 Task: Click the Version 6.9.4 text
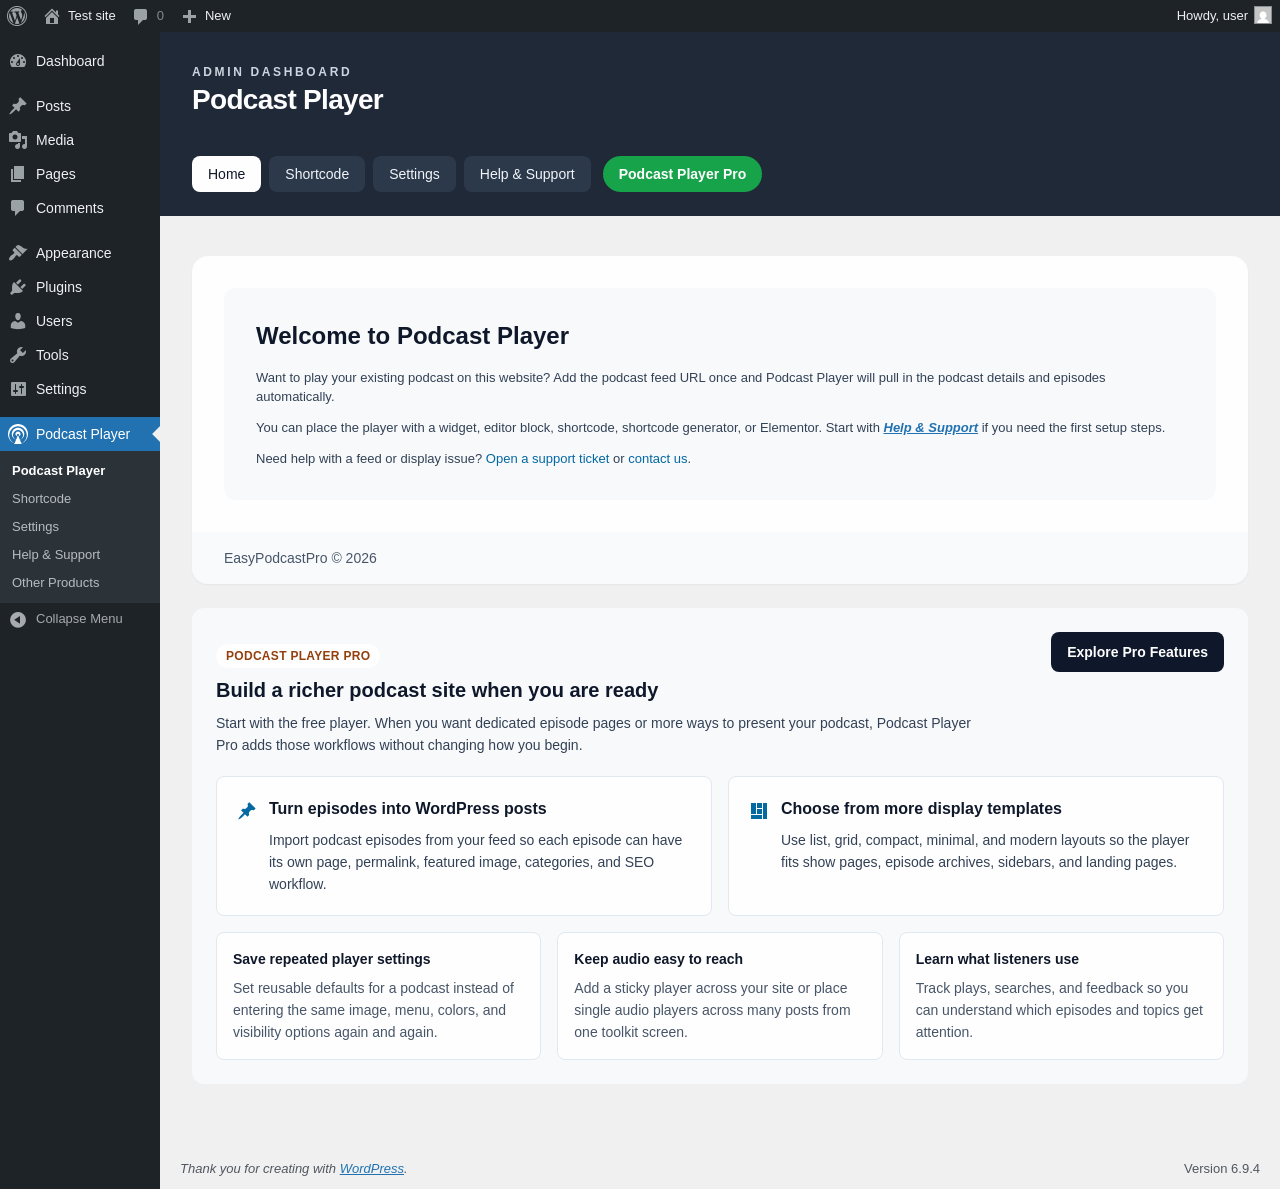[1222, 1168]
